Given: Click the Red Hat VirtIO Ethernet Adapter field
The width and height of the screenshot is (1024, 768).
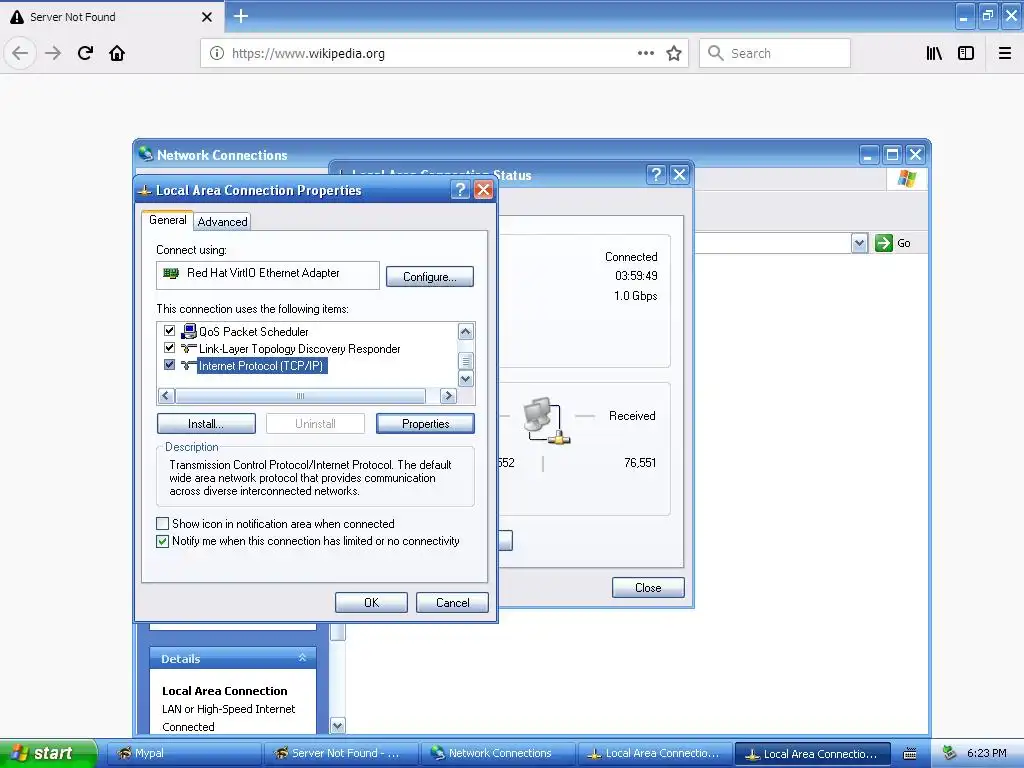Looking at the screenshot, I should (268, 275).
